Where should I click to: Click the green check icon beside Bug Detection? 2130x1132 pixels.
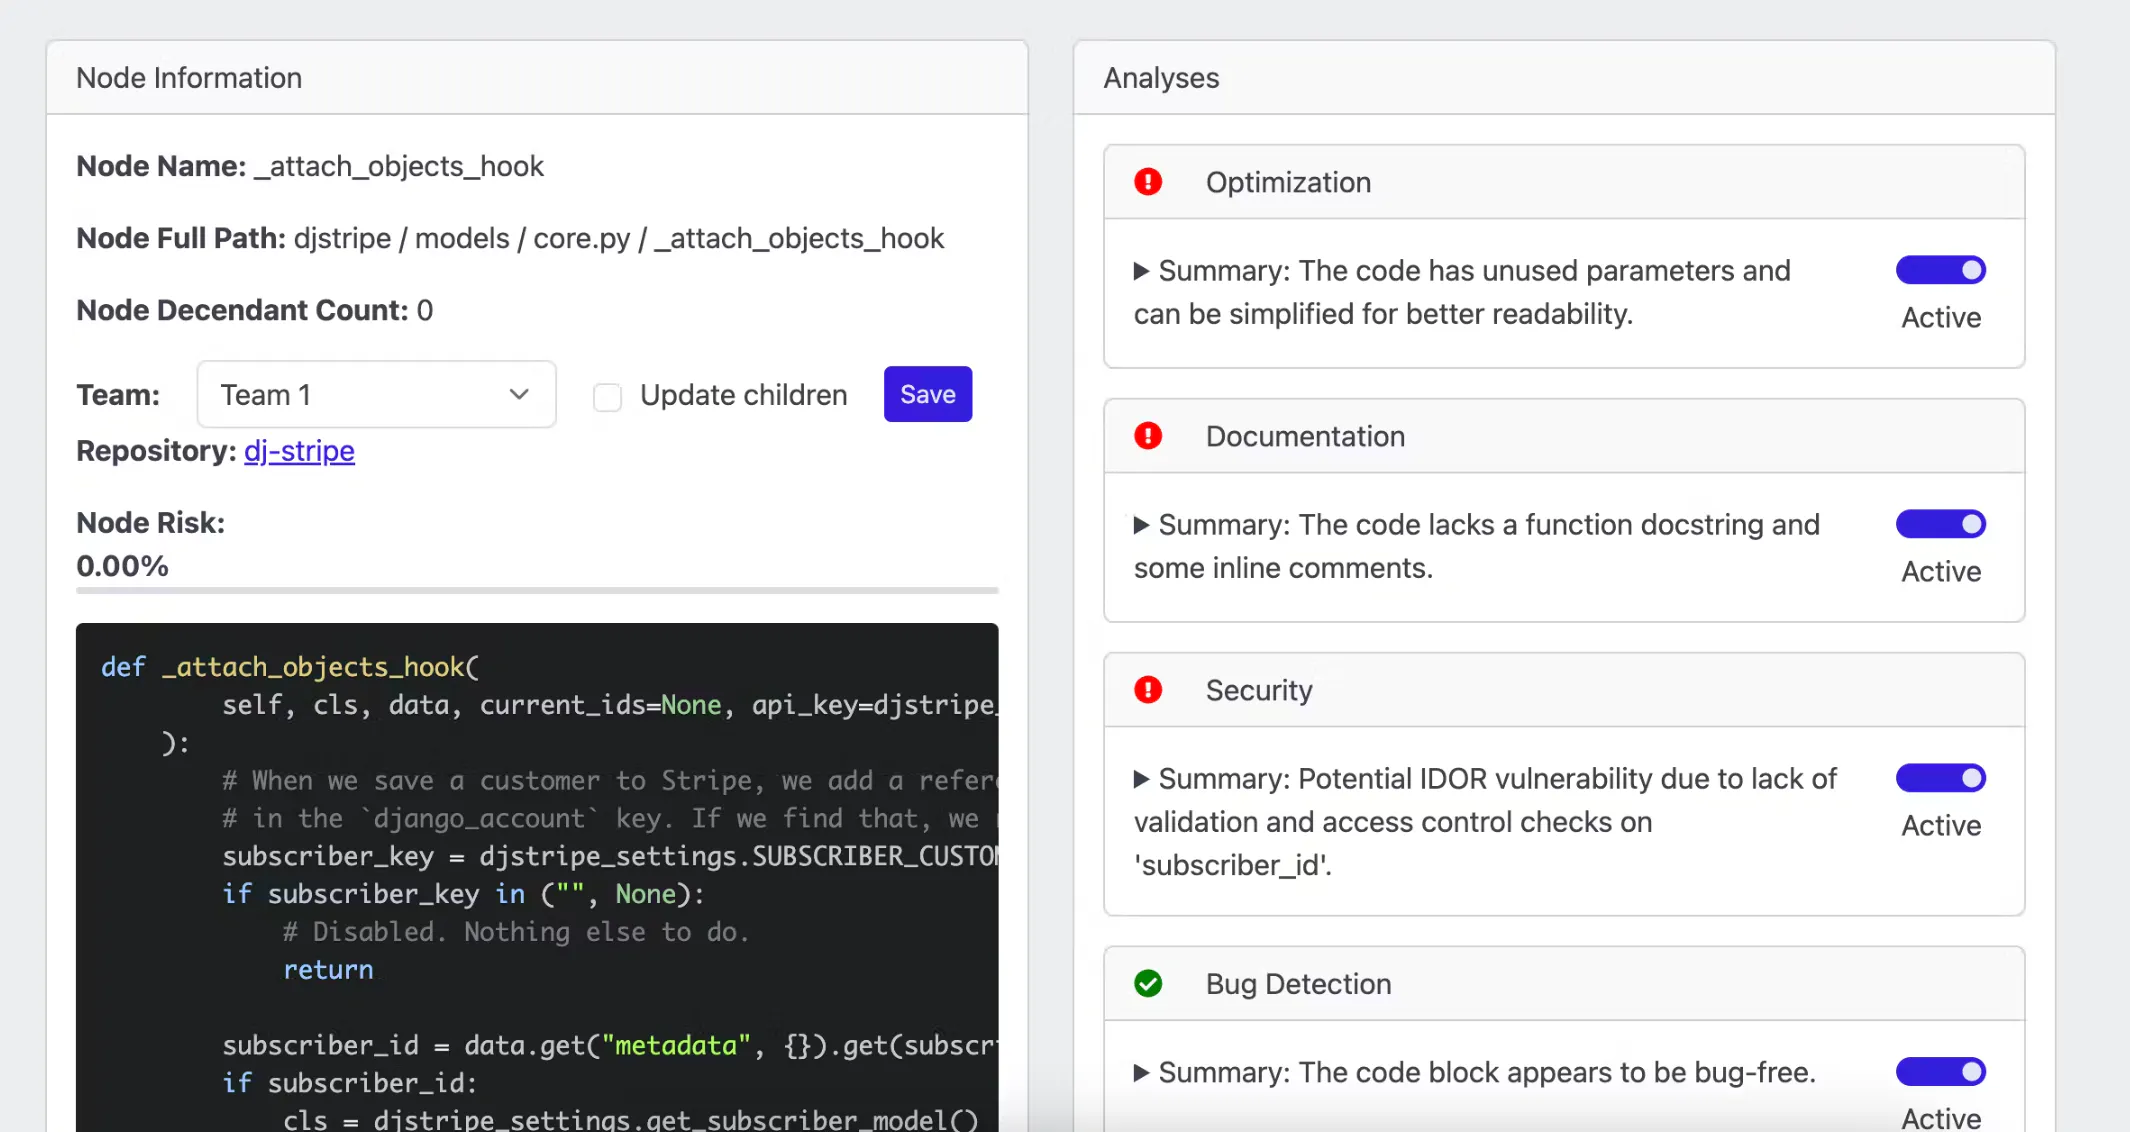tap(1148, 984)
